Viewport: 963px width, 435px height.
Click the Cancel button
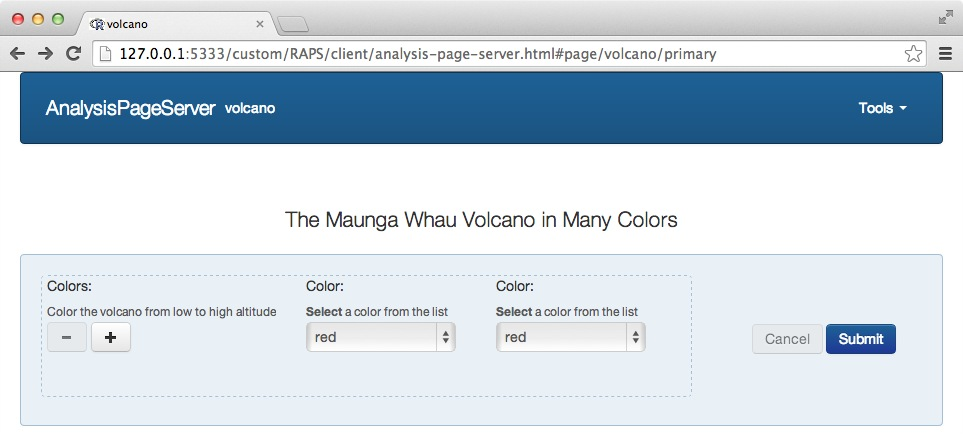click(x=787, y=339)
